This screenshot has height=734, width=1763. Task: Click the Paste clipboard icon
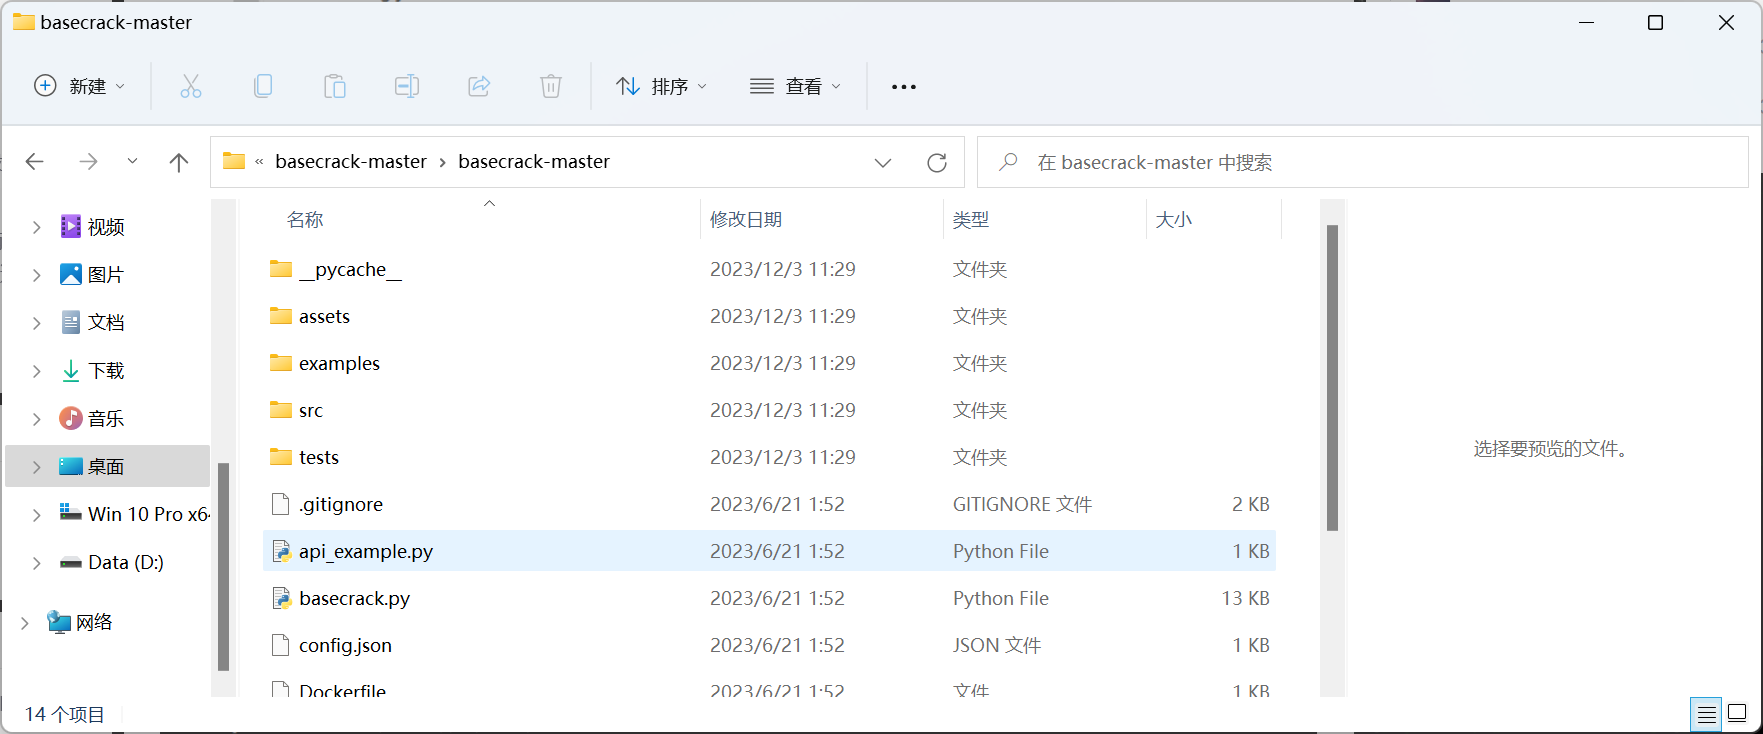click(x=335, y=87)
